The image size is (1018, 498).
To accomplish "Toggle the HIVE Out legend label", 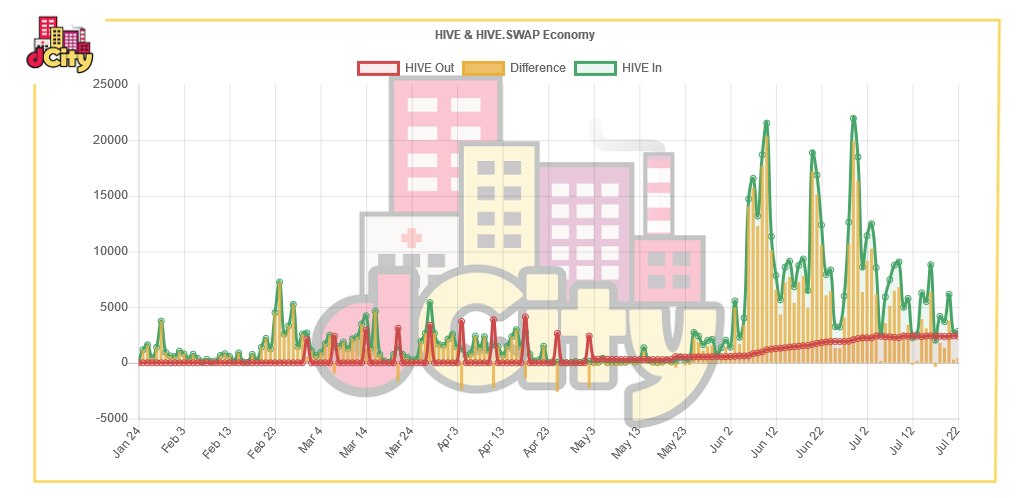I will (429, 68).
